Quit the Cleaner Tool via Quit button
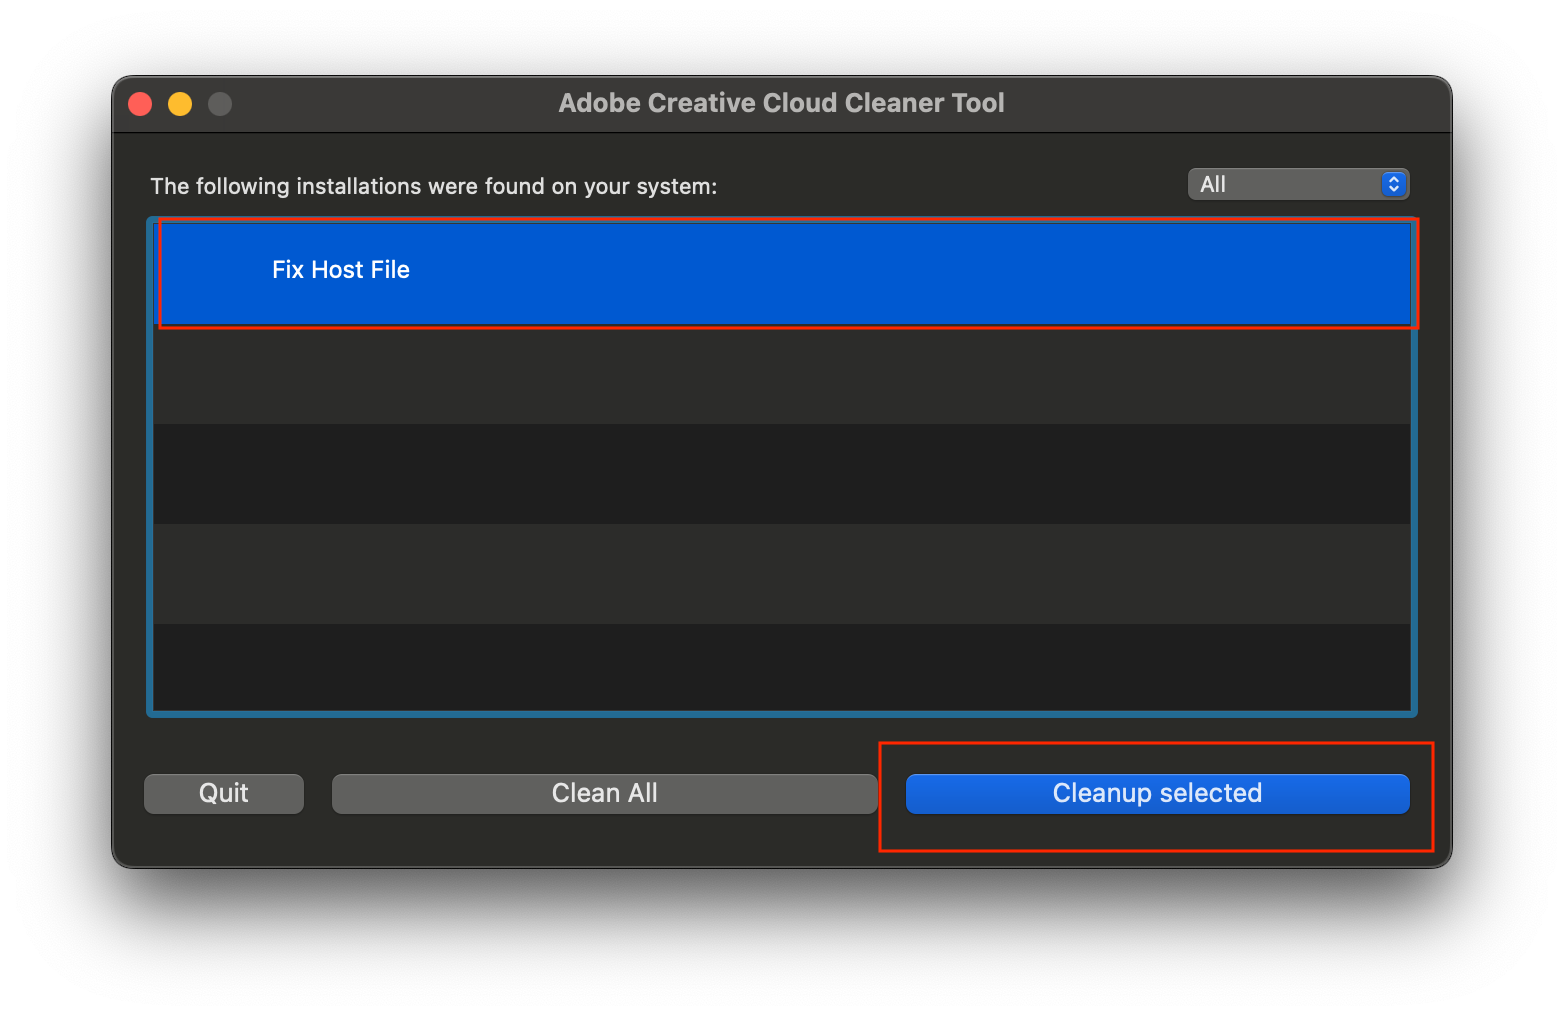This screenshot has width=1564, height=1016. coord(224,793)
